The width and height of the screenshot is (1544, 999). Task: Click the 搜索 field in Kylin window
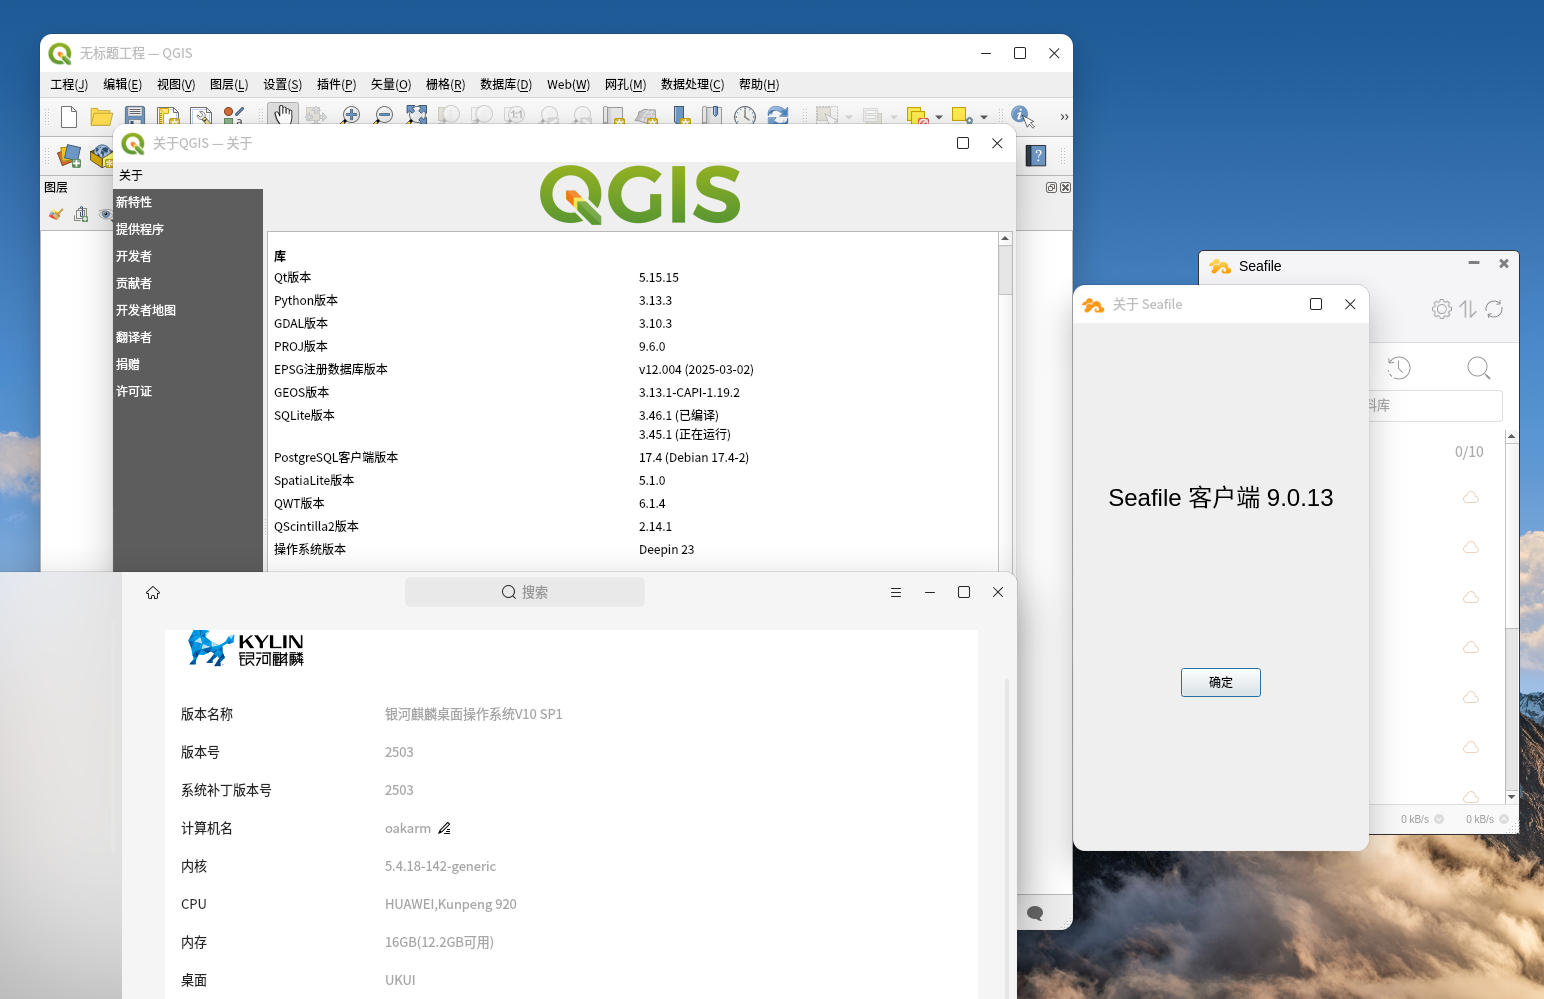(525, 592)
